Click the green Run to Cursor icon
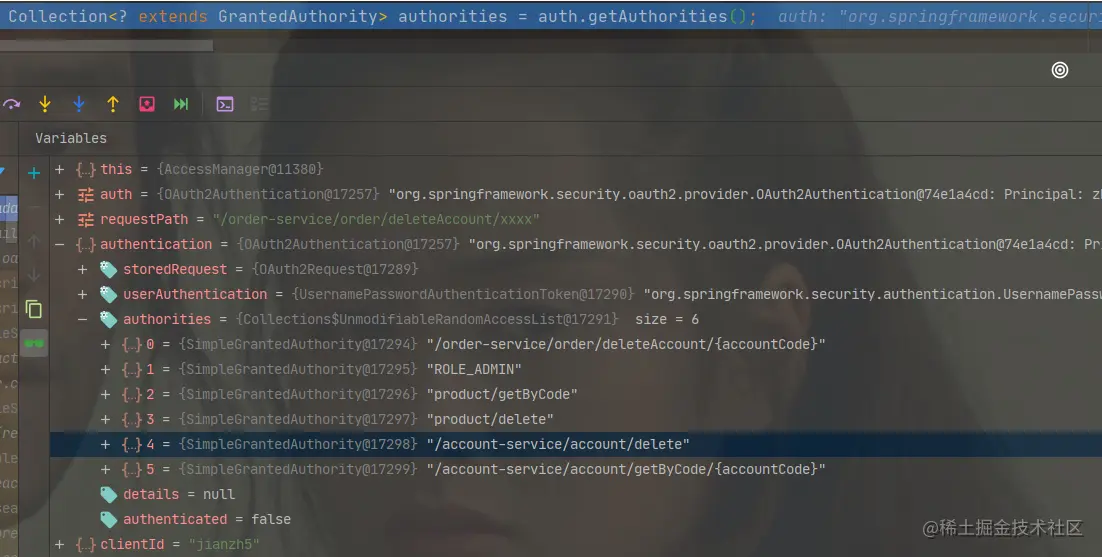This screenshot has height=557, width=1102. [x=181, y=104]
